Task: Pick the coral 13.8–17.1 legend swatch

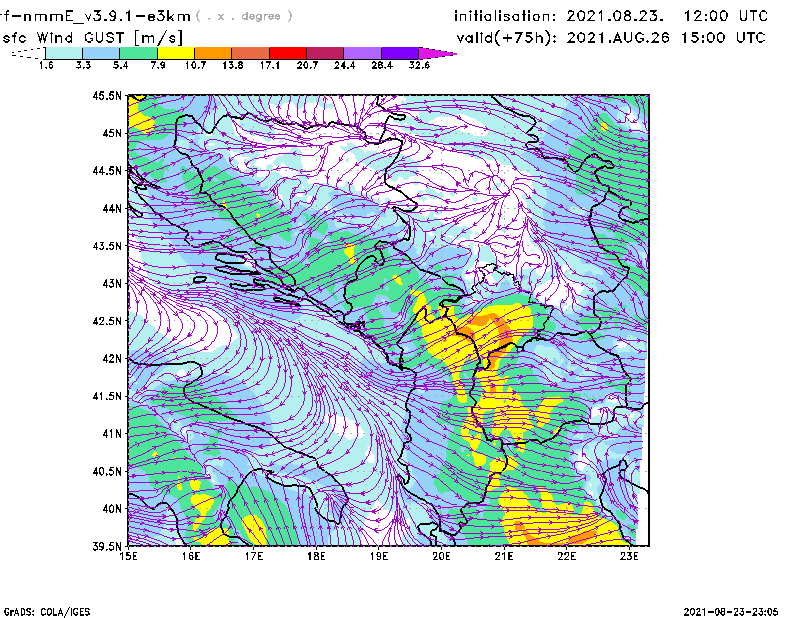Action: pyautogui.click(x=251, y=53)
